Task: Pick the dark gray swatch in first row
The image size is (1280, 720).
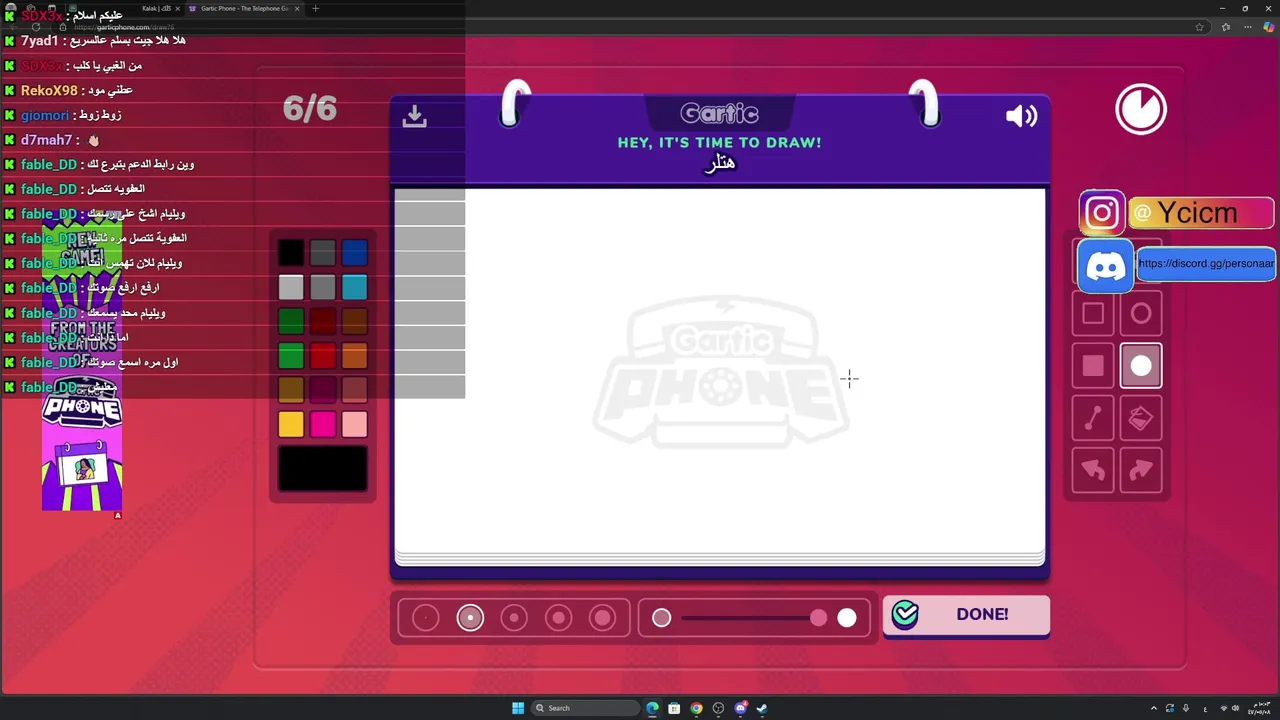Action: [x=323, y=253]
